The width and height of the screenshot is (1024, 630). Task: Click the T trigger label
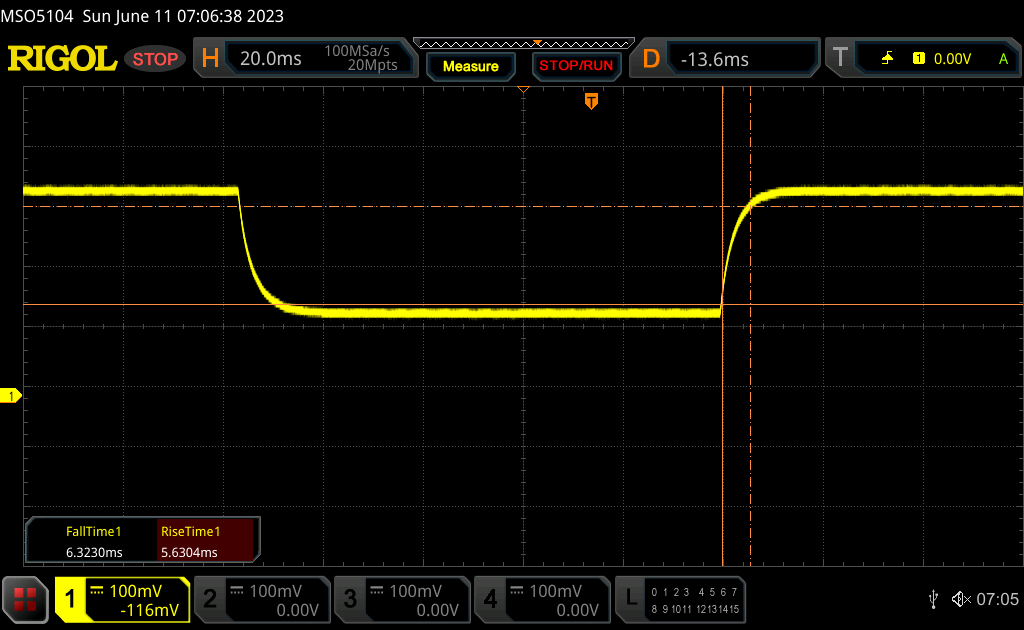click(x=840, y=57)
